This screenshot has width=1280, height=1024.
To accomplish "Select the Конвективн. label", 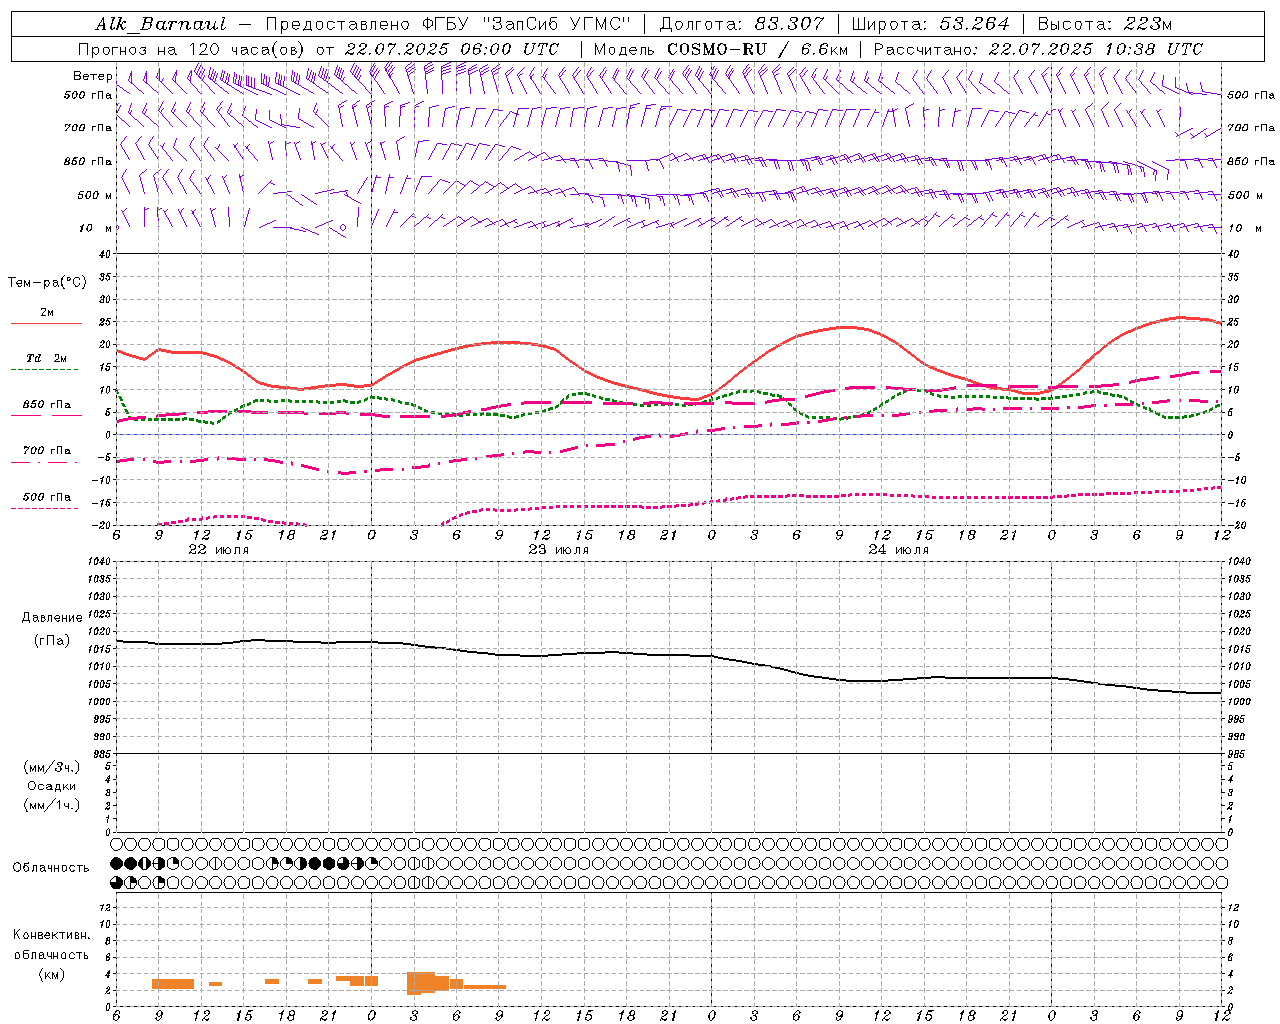I will 52,935.
